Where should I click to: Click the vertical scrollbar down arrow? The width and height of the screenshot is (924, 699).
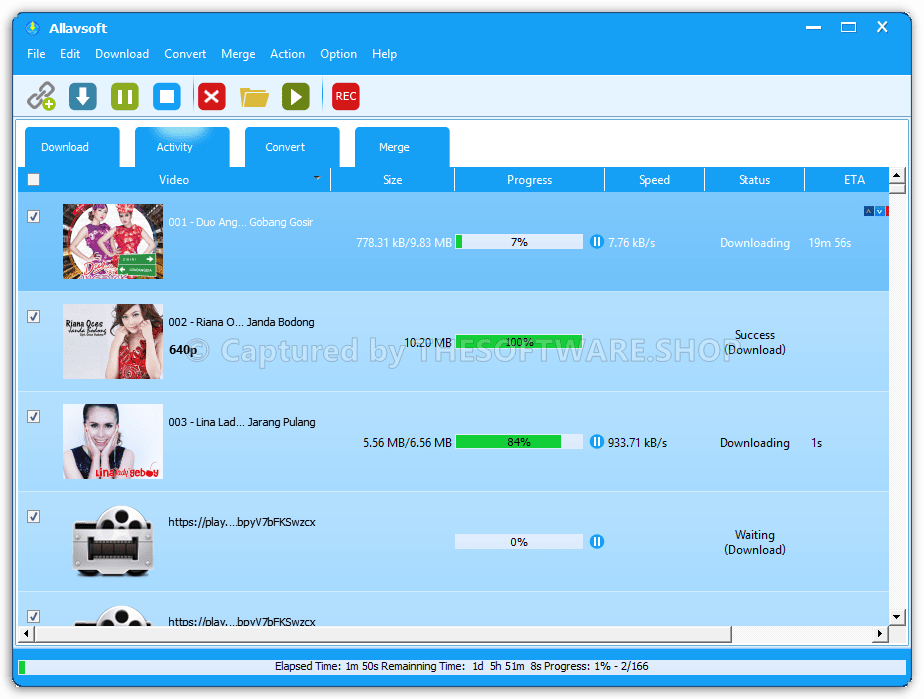pyautogui.click(x=896, y=617)
